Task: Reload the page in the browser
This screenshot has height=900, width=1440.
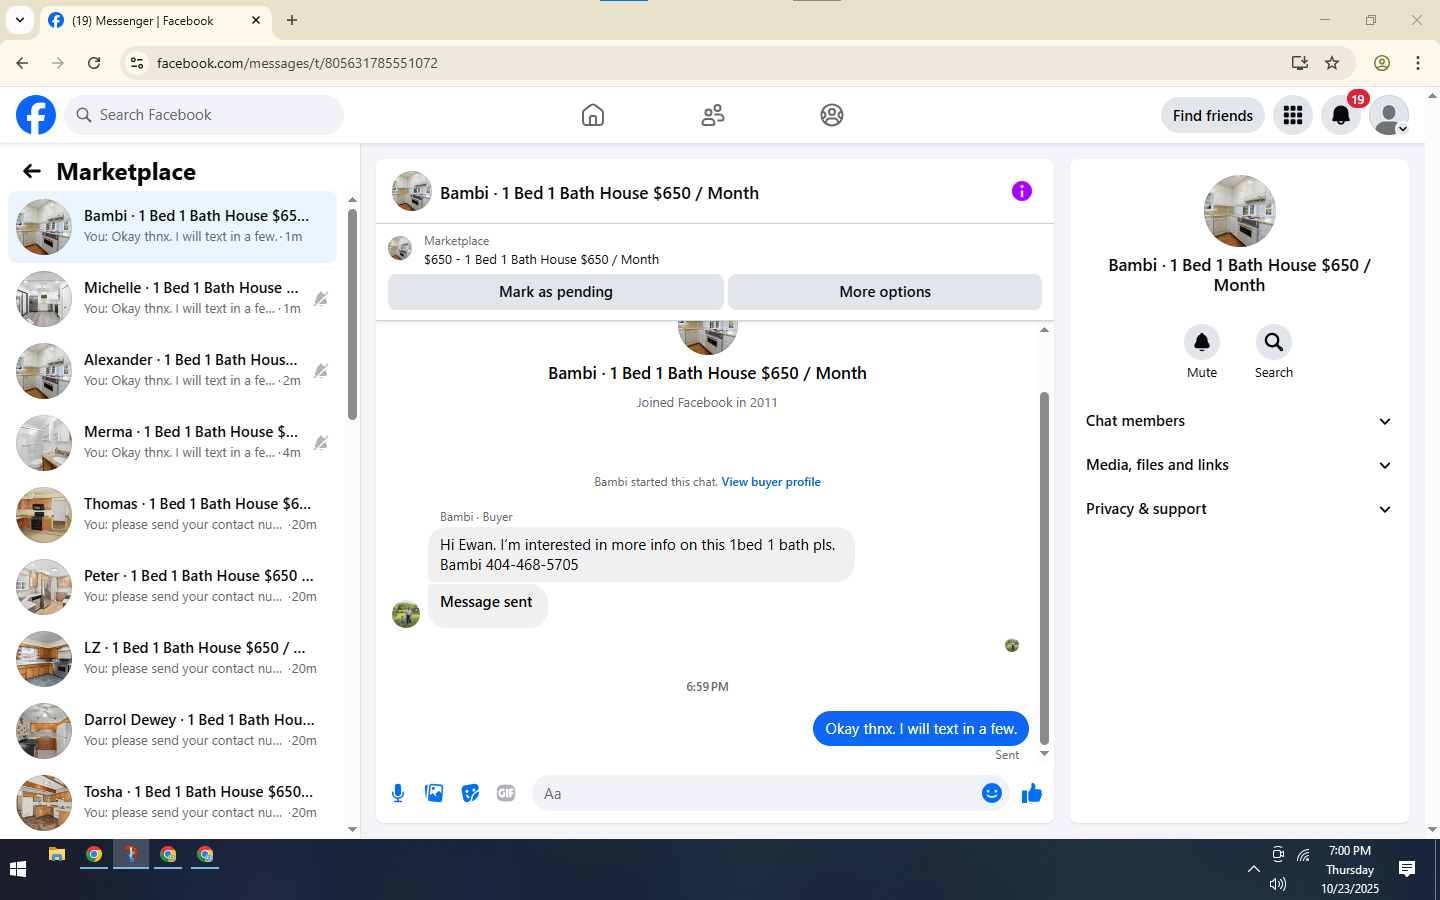Action: [x=94, y=63]
